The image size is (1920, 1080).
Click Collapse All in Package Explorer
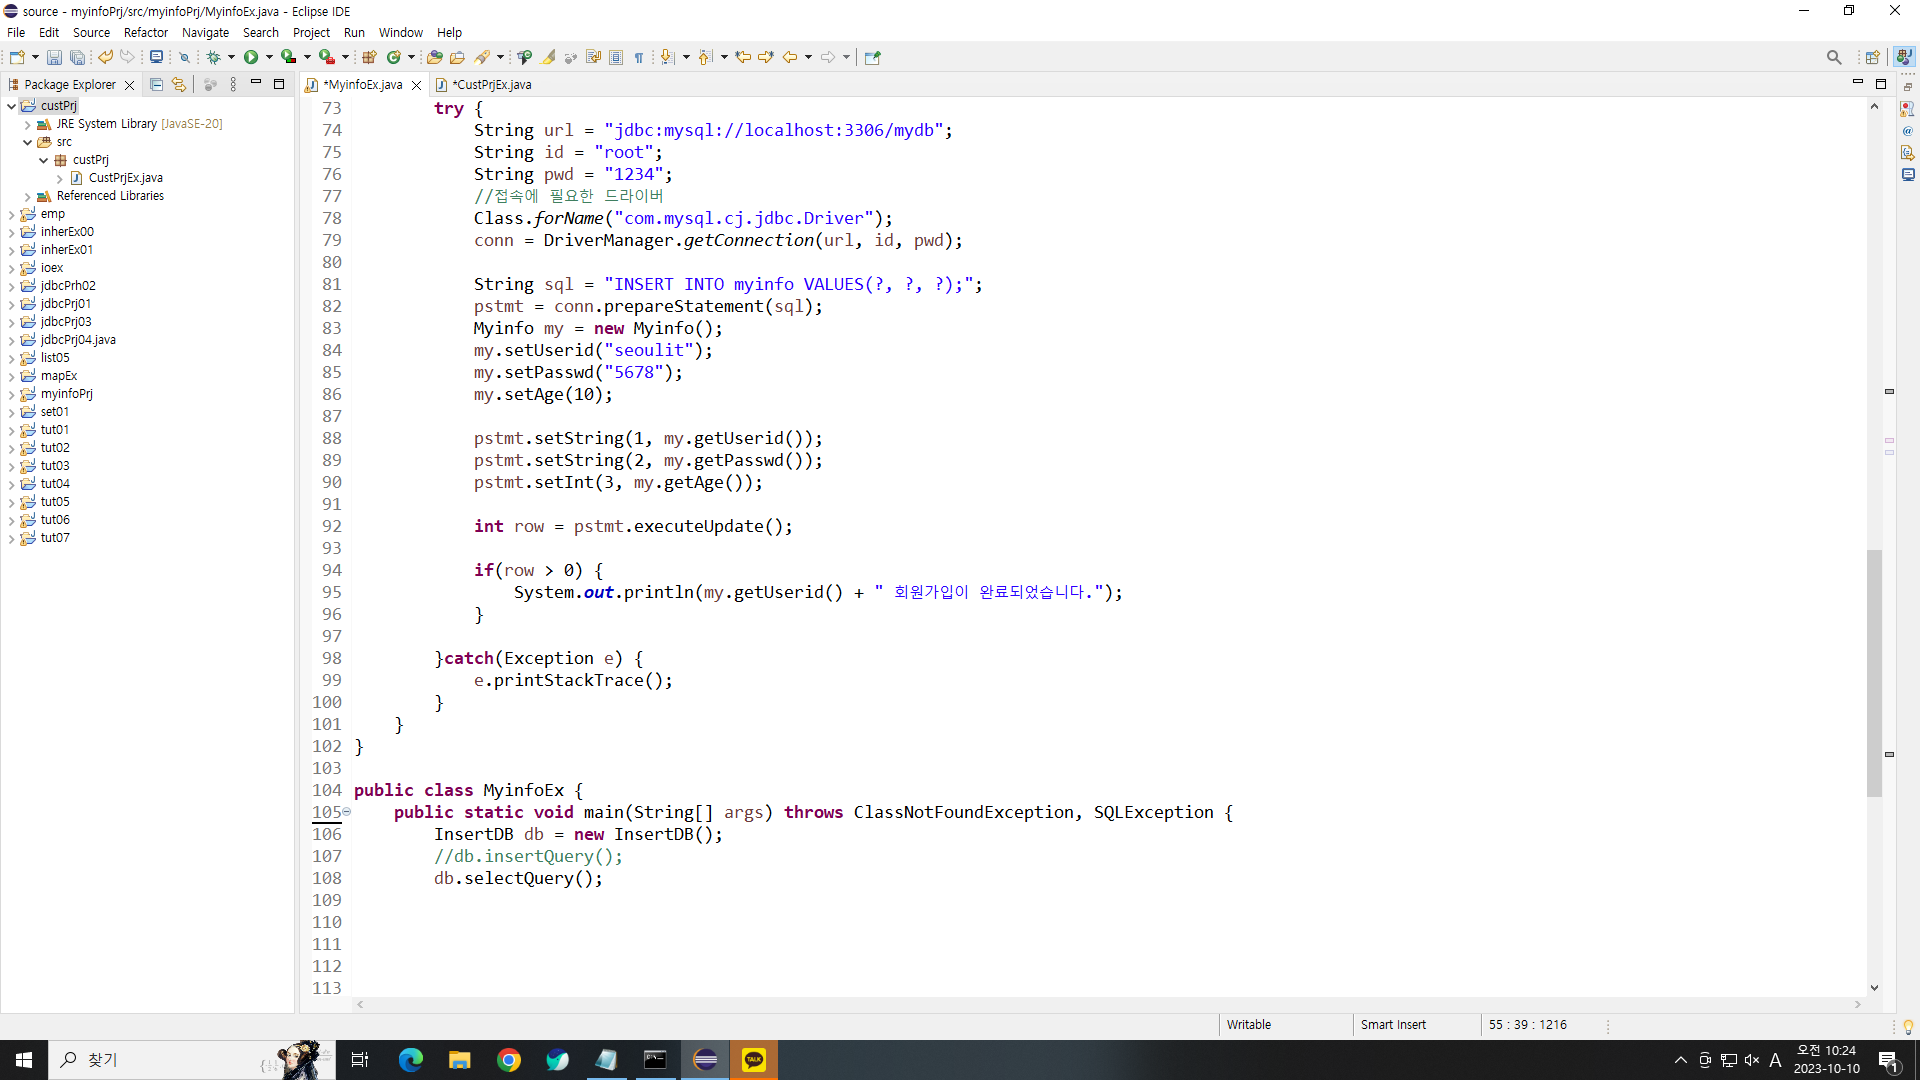pos(156,85)
